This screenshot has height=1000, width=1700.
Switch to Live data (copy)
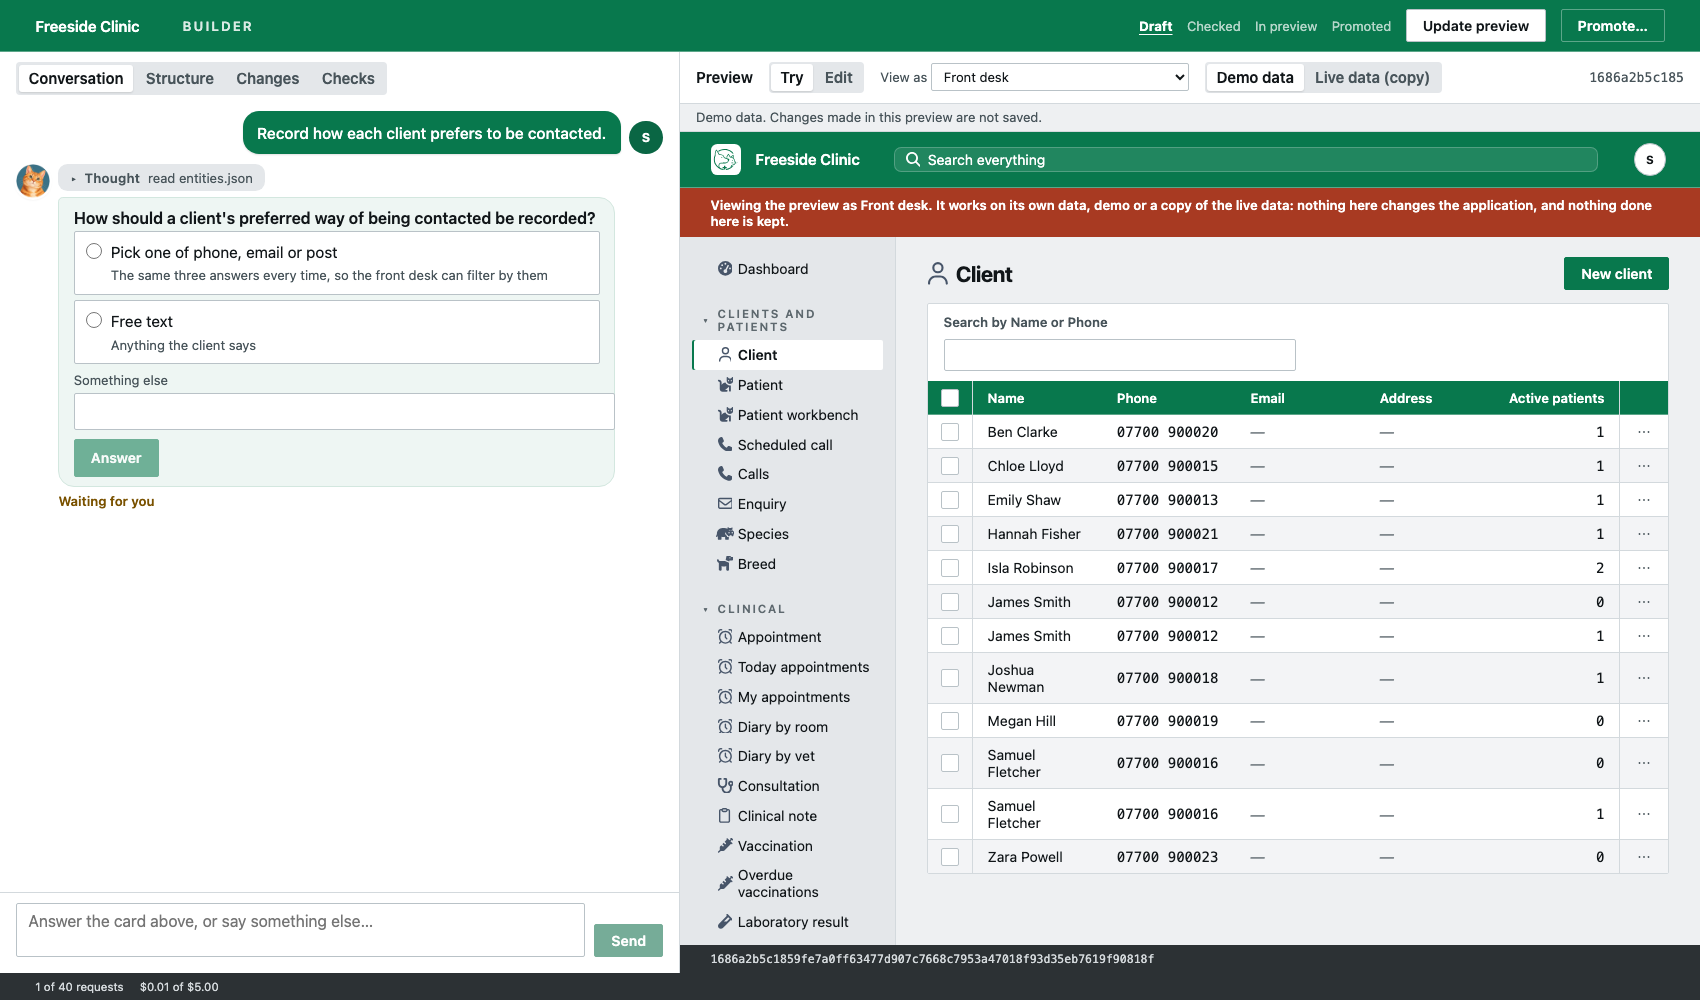(x=1372, y=77)
